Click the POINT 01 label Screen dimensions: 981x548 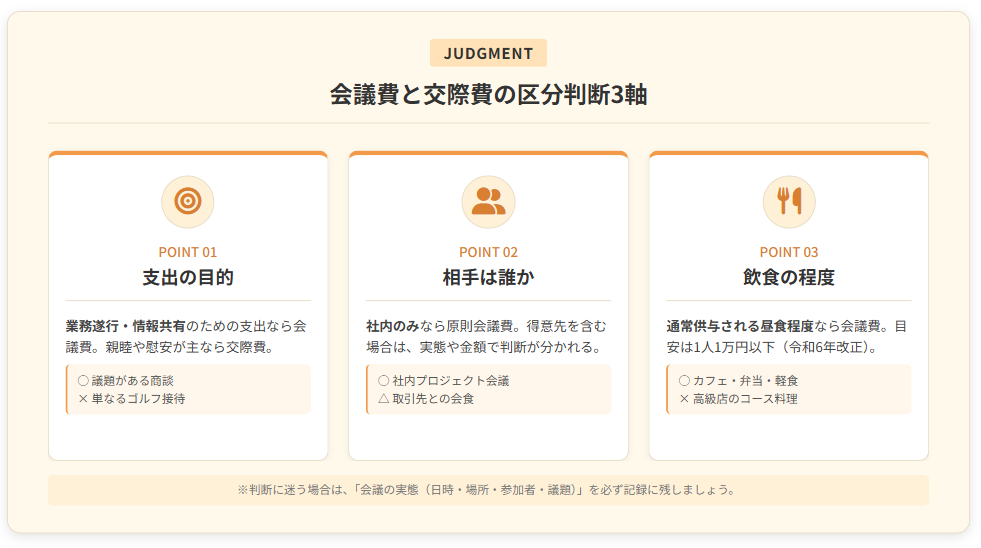pyautogui.click(x=188, y=252)
